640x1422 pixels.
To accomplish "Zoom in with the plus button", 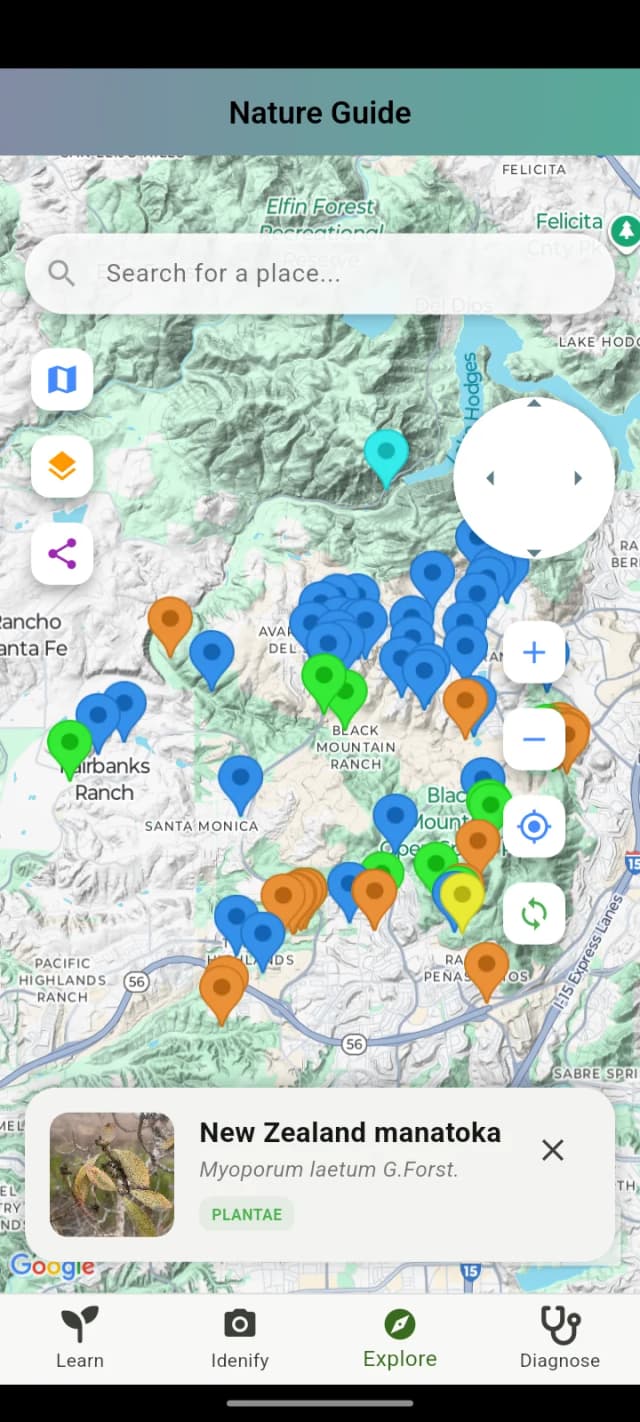I will point(534,653).
